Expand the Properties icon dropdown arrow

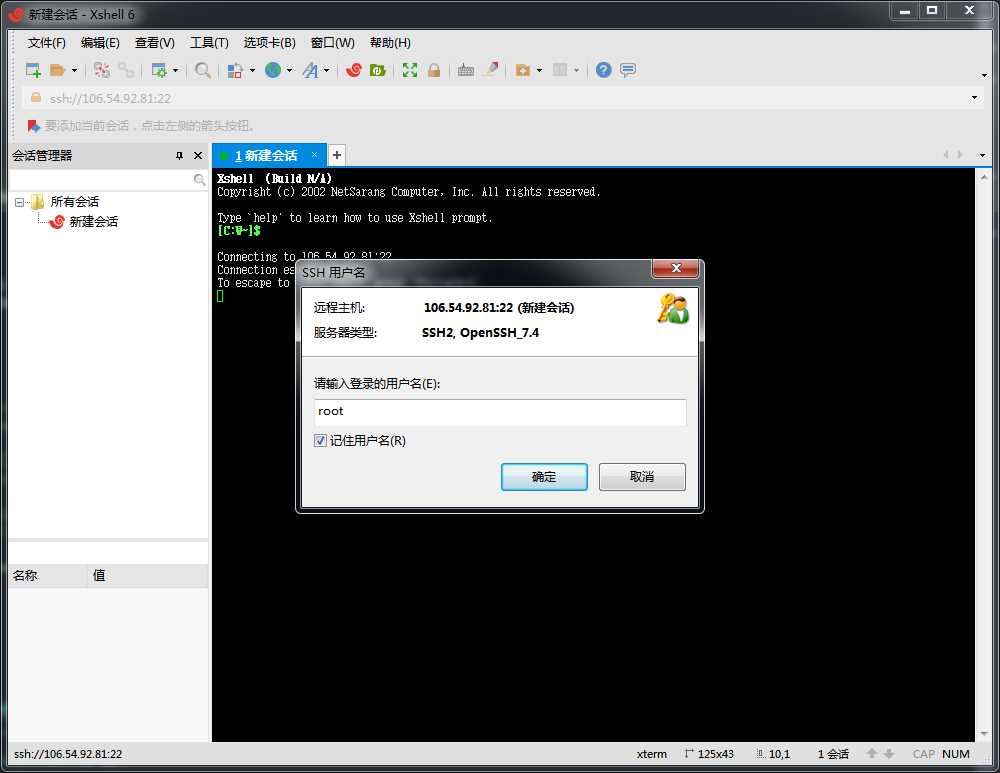tap(175, 70)
